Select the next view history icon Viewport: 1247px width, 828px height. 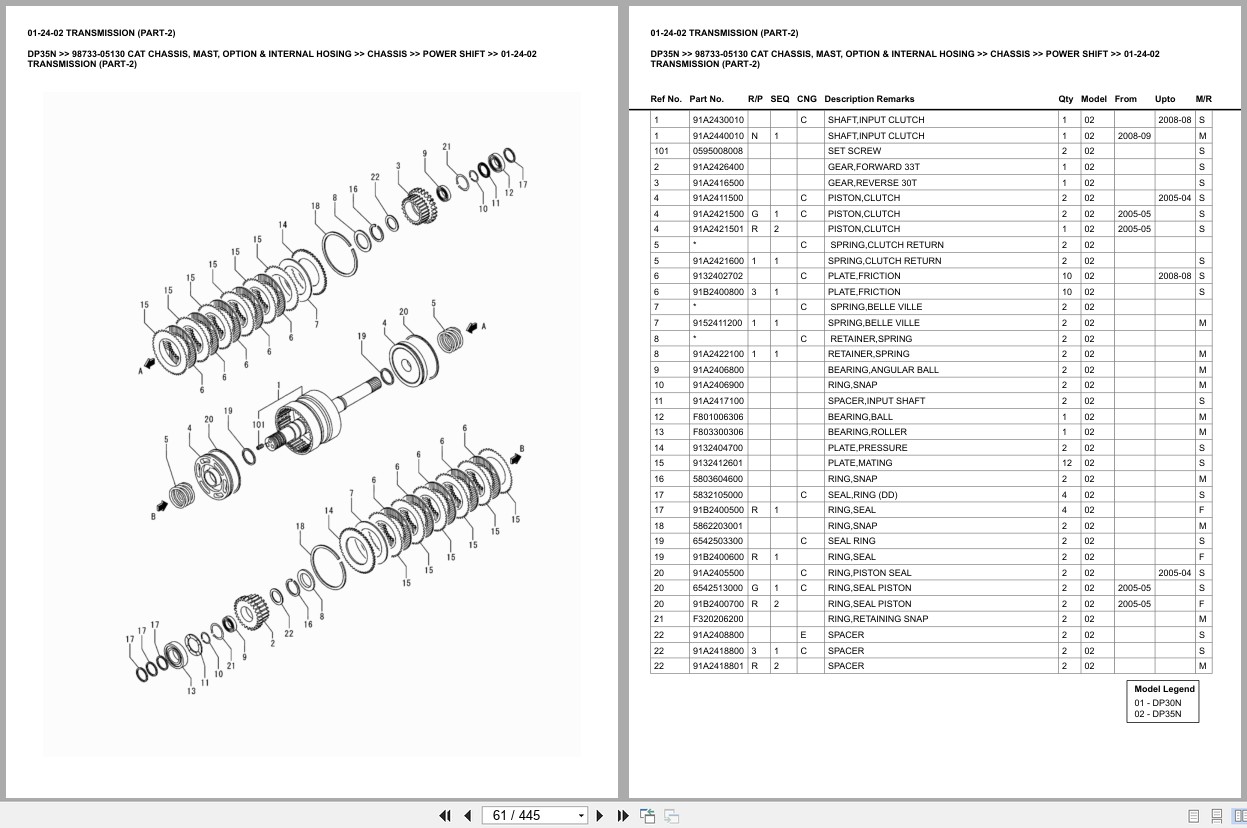[x=670, y=815]
